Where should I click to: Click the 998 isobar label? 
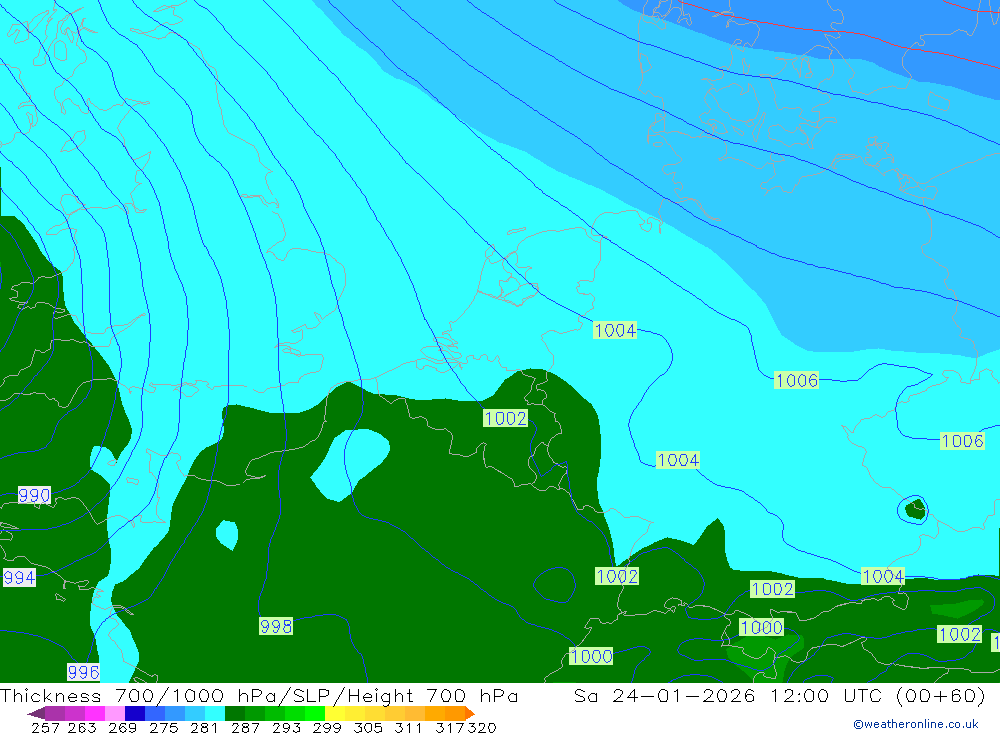pos(276,626)
